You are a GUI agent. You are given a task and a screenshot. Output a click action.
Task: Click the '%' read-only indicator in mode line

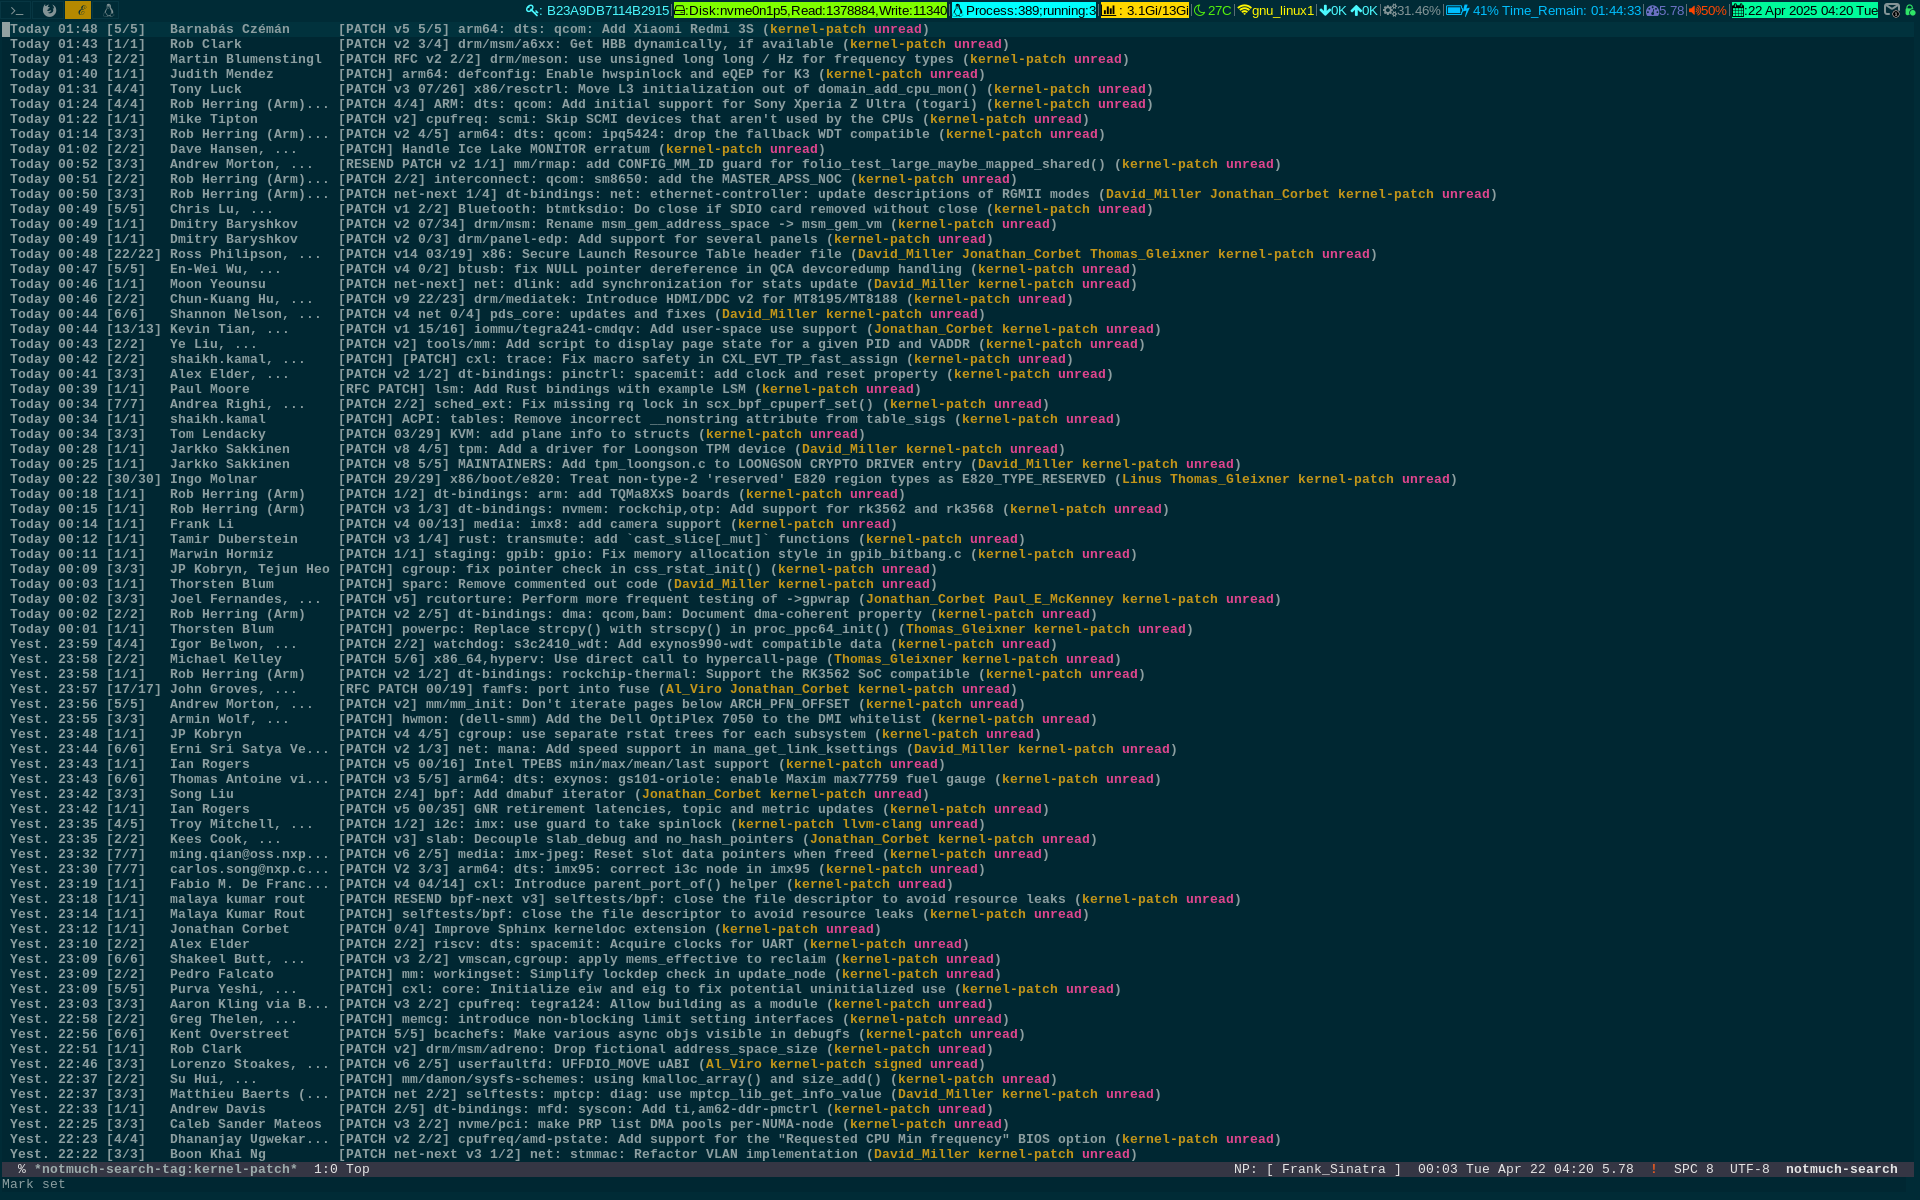click(21, 1169)
